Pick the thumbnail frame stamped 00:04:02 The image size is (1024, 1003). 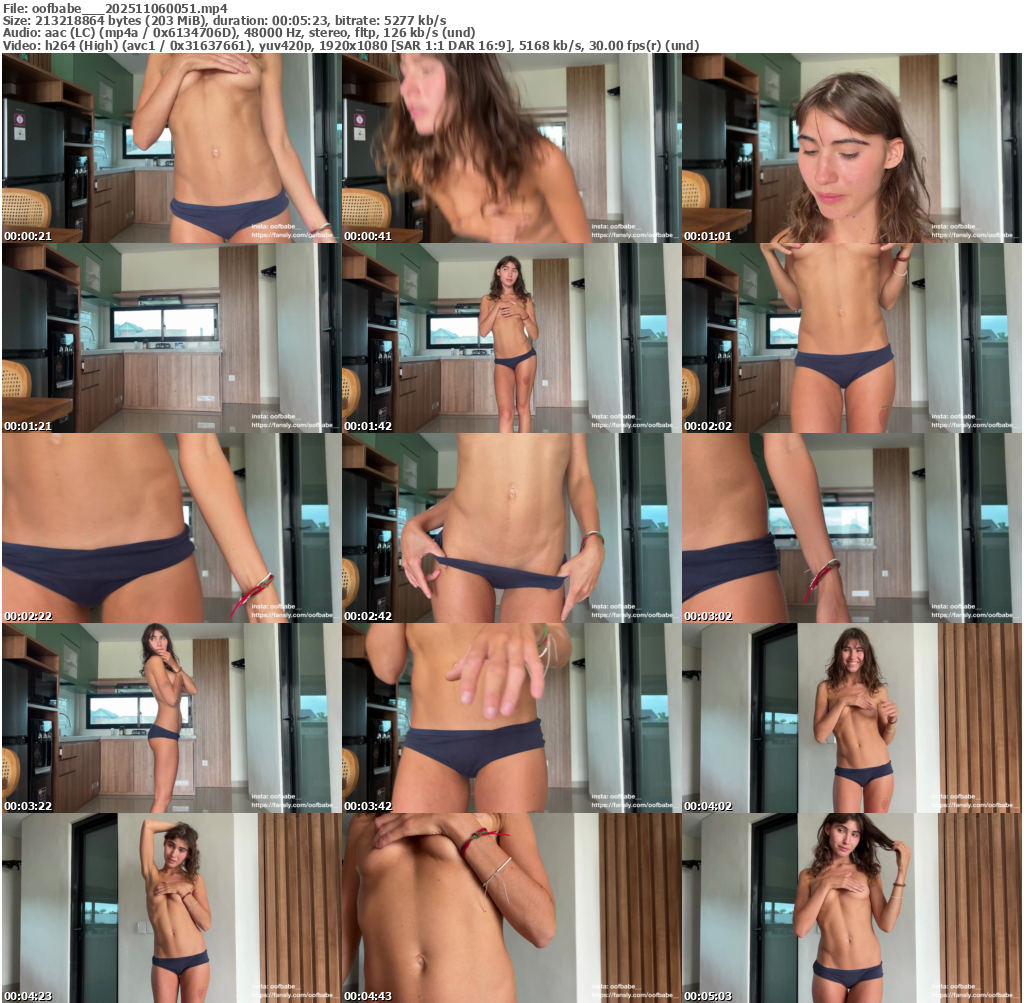852,718
